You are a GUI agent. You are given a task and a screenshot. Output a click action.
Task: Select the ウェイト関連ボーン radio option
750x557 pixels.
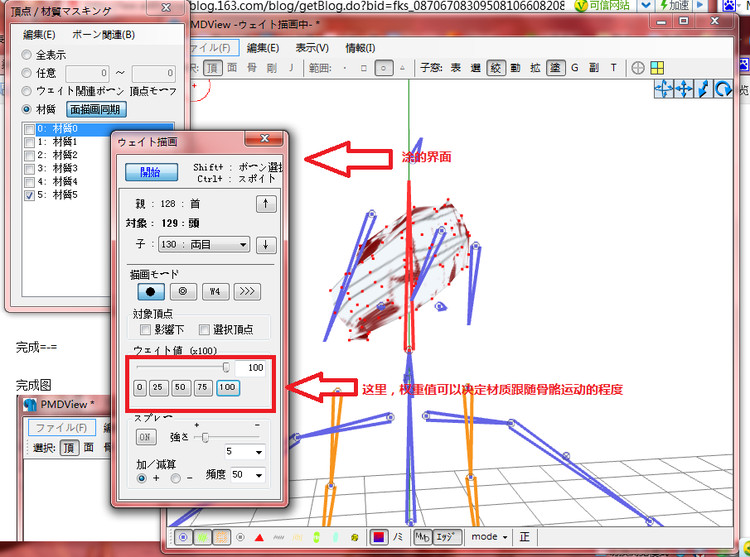click(x=27, y=91)
